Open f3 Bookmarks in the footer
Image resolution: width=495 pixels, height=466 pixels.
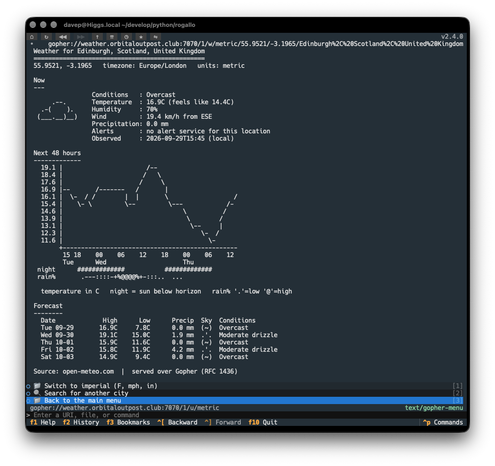tap(128, 422)
